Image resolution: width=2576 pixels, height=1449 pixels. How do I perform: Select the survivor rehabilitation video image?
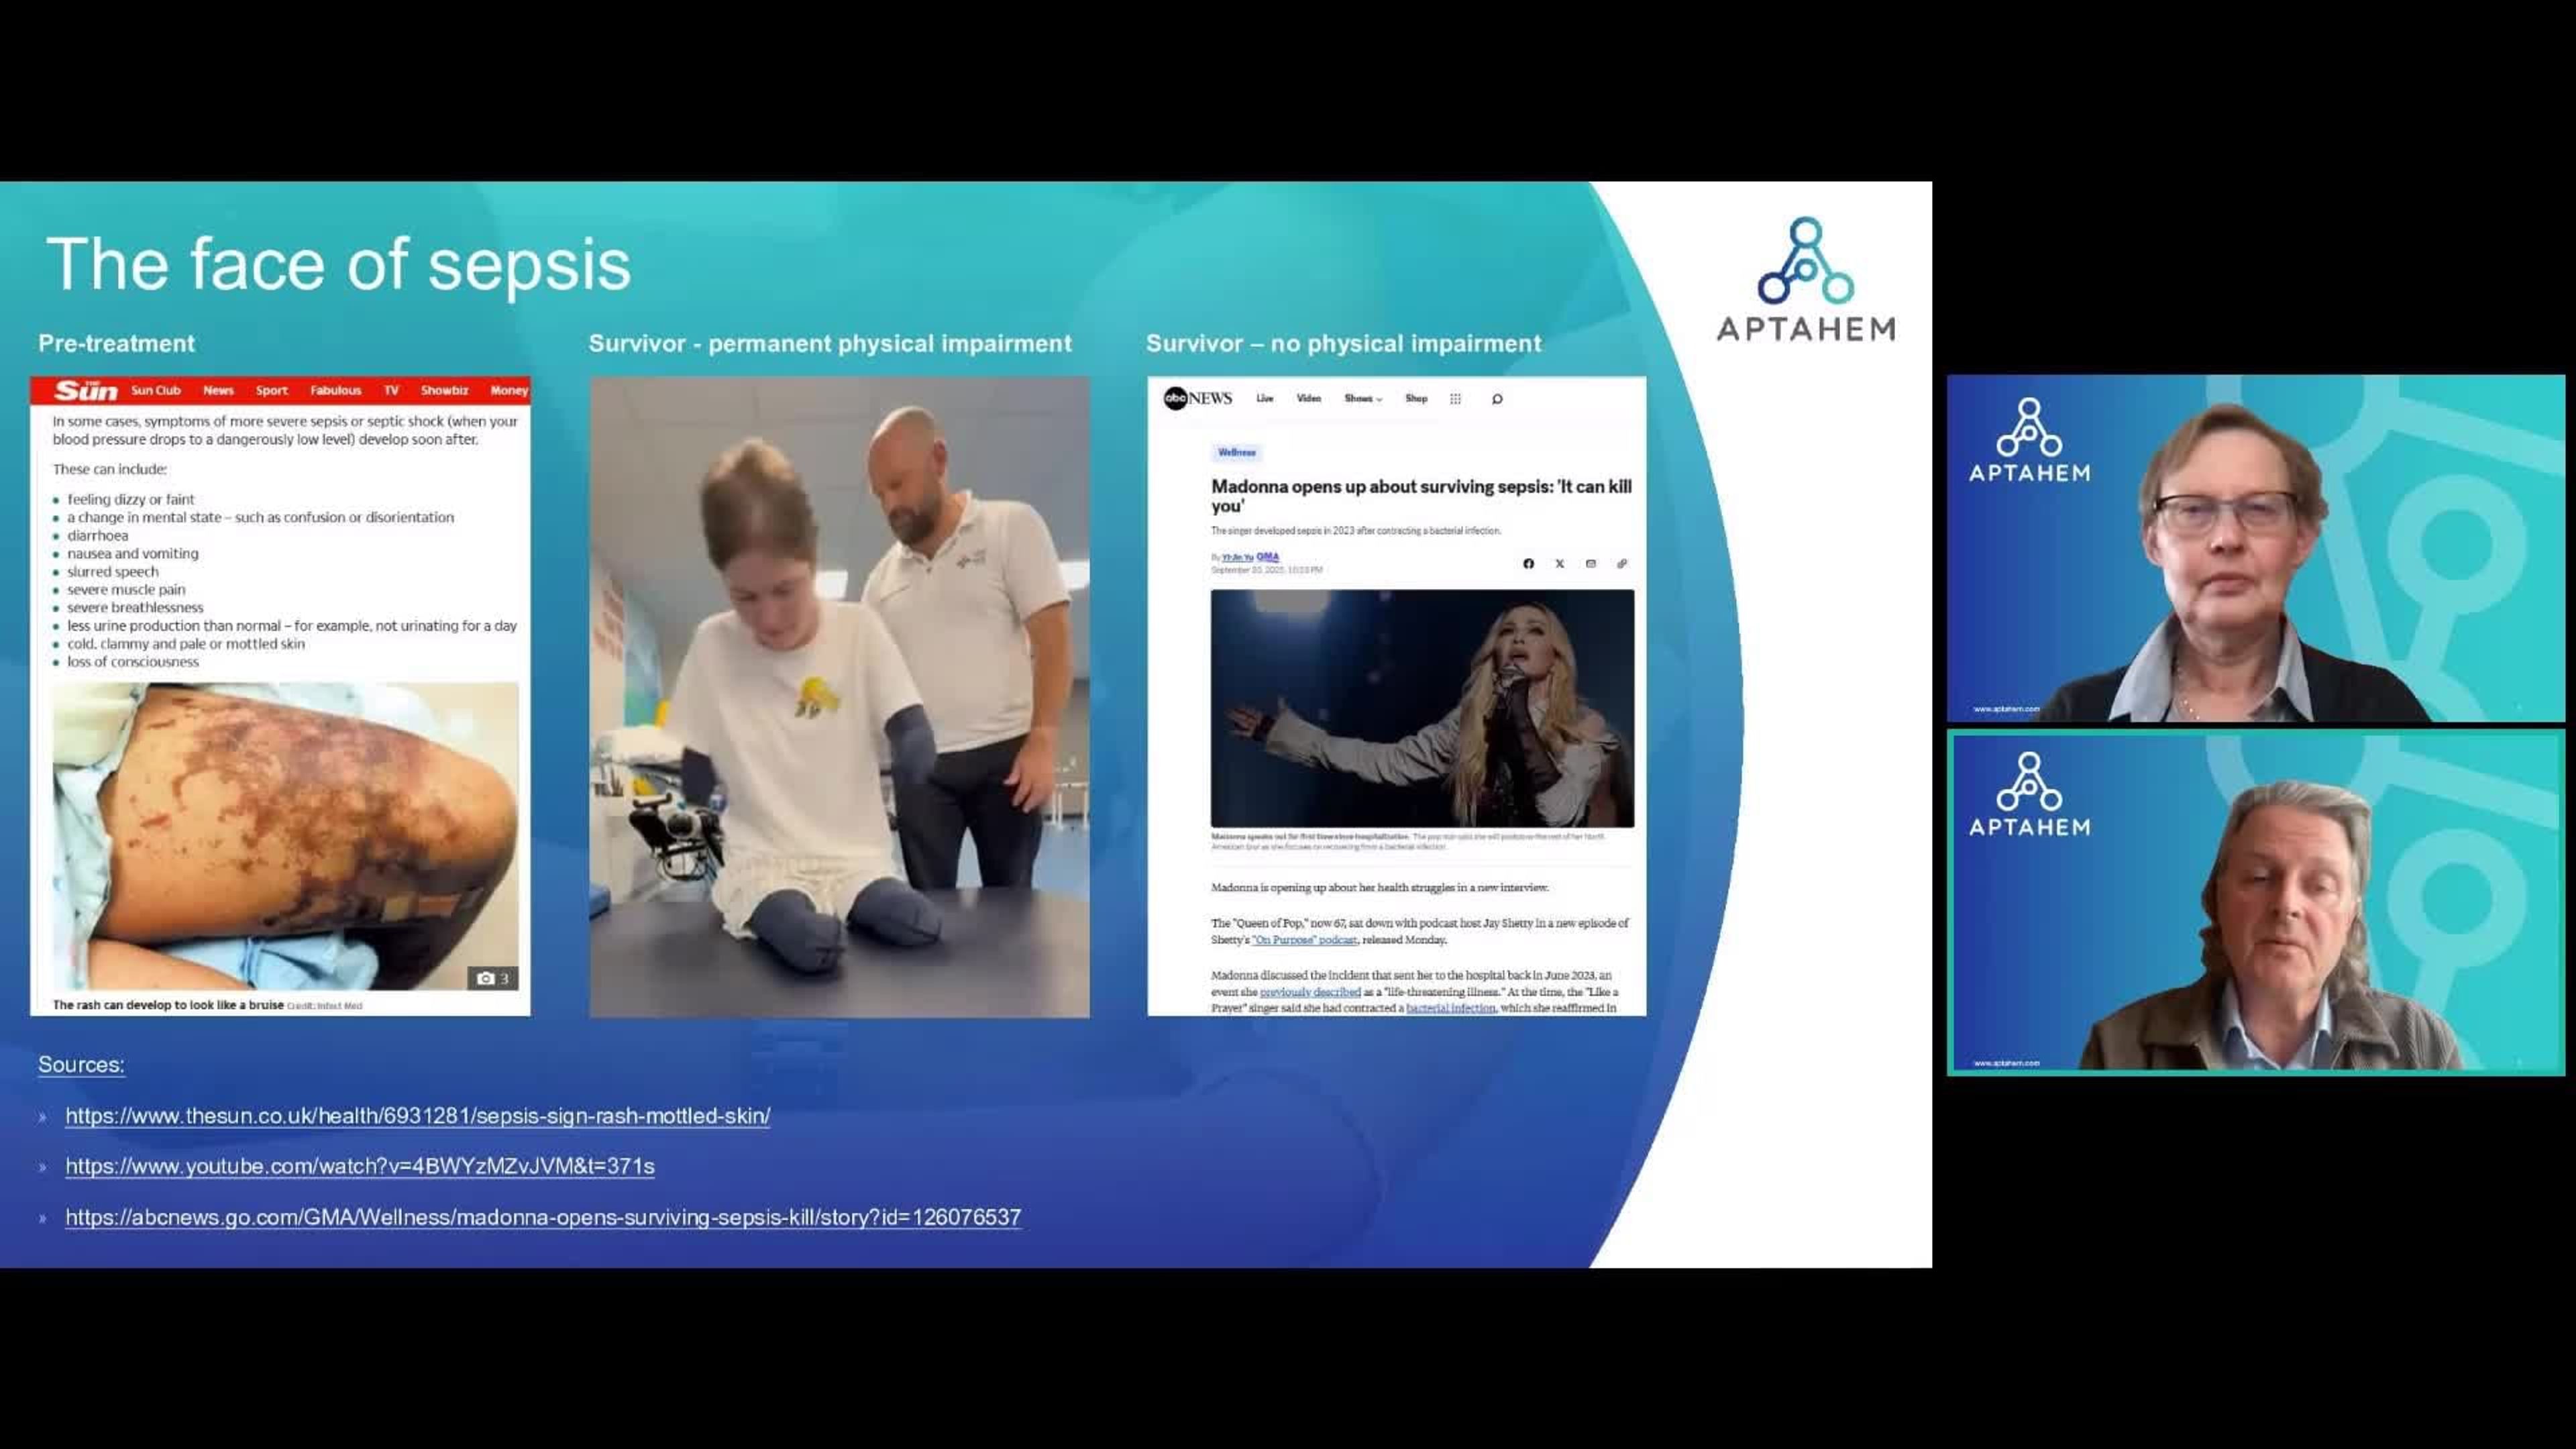839,697
